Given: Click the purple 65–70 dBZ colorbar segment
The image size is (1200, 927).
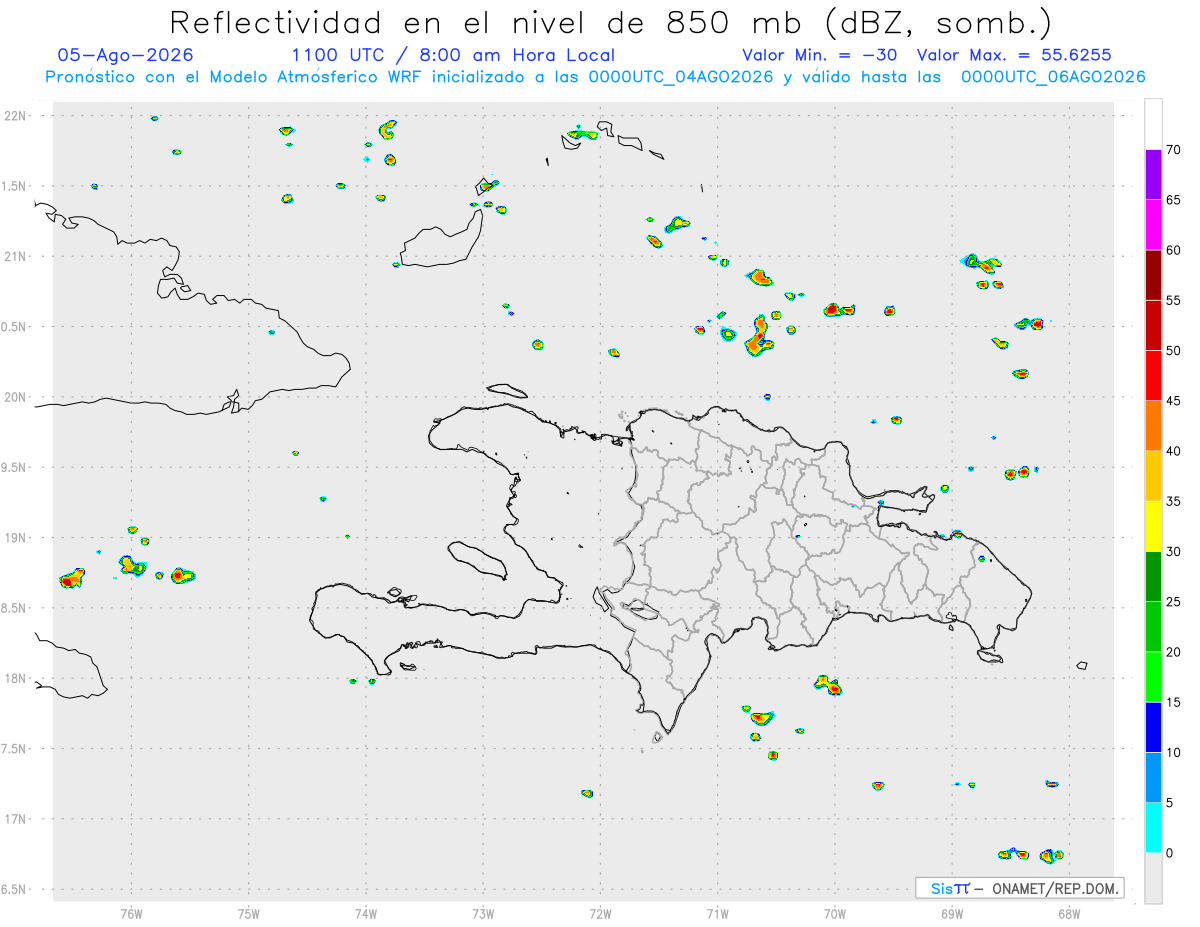Looking at the screenshot, I should coord(1153,175).
